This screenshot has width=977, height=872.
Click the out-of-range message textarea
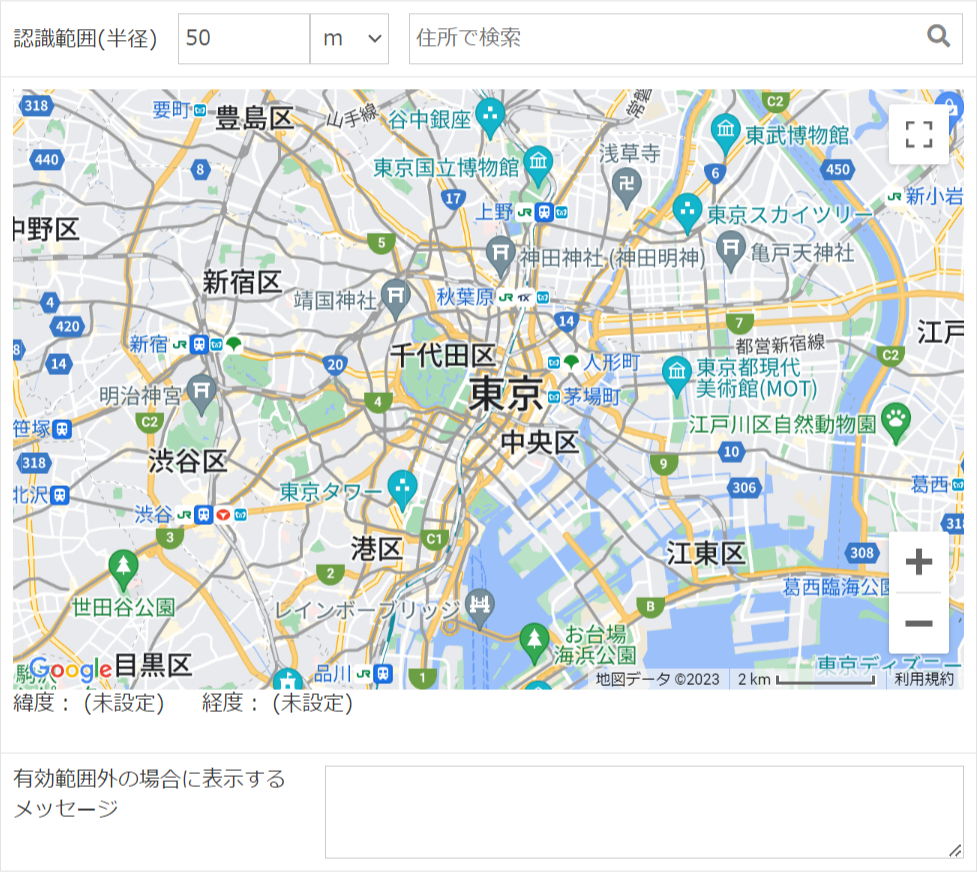pyautogui.click(x=644, y=812)
